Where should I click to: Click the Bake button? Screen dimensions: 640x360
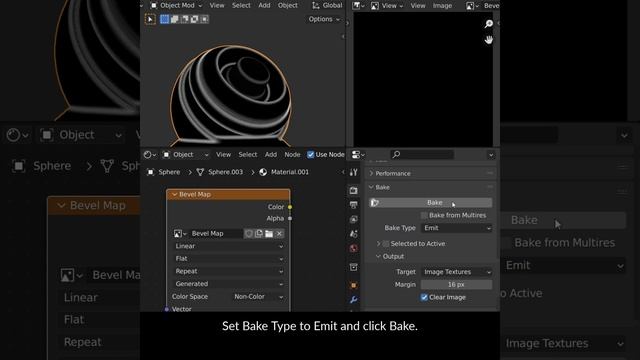pos(431,202)
